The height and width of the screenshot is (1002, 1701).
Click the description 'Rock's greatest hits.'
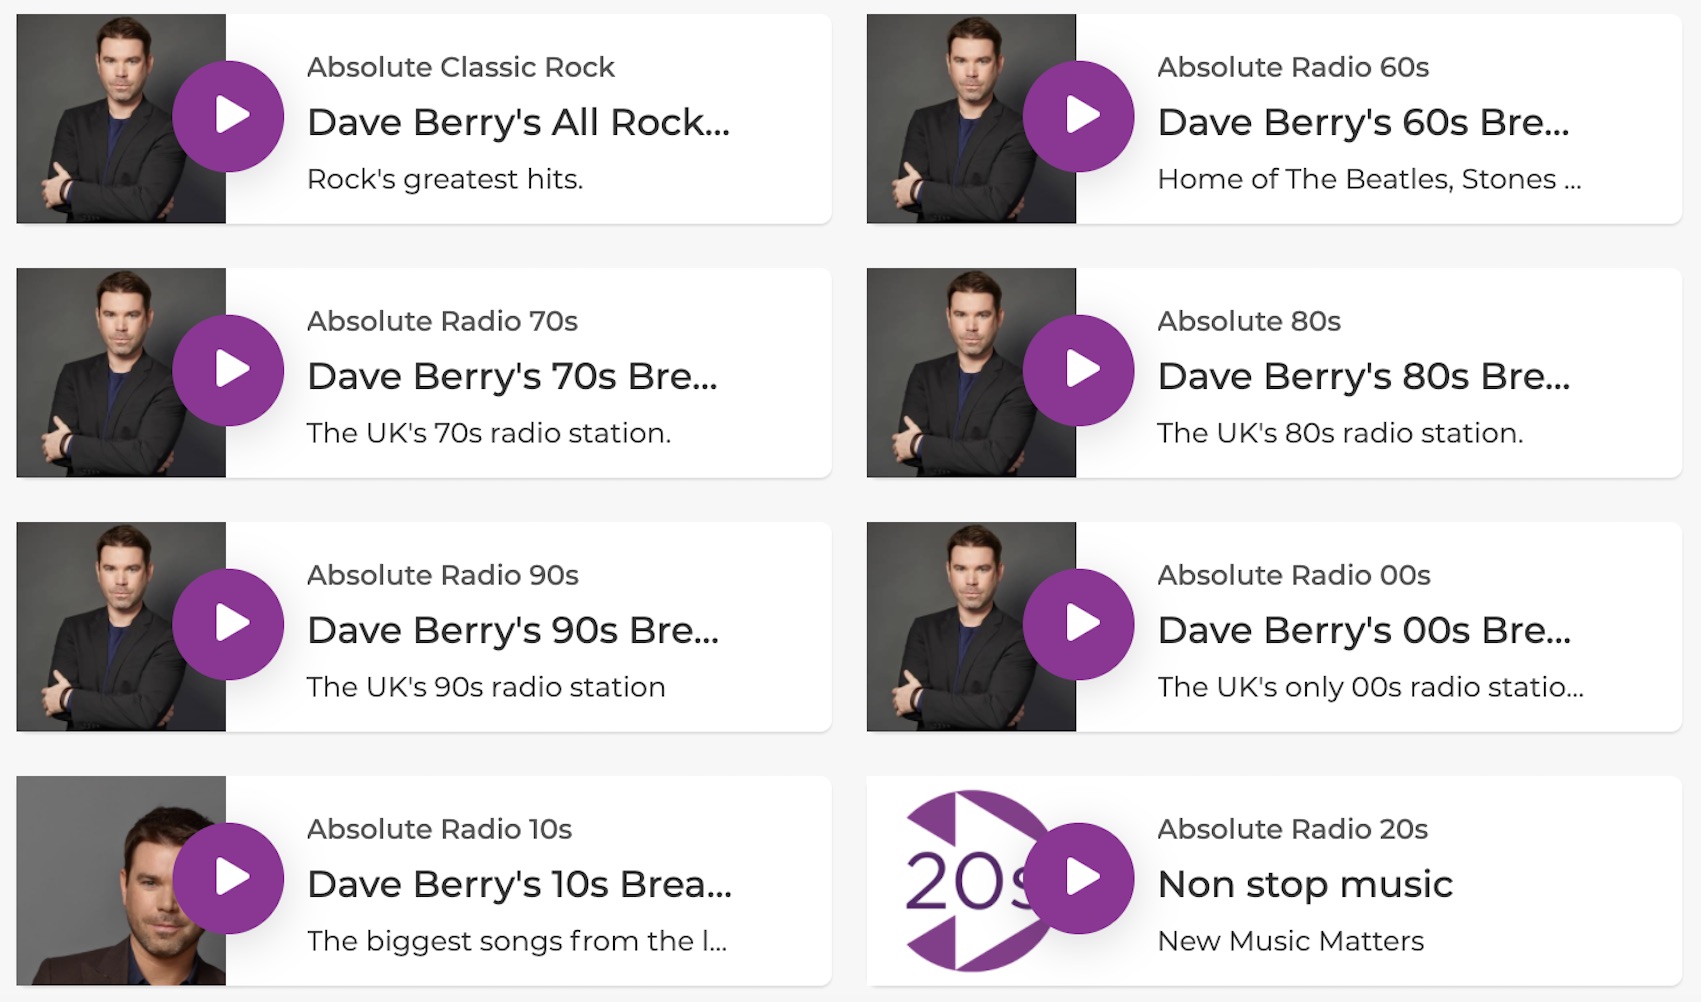point(445,179)
